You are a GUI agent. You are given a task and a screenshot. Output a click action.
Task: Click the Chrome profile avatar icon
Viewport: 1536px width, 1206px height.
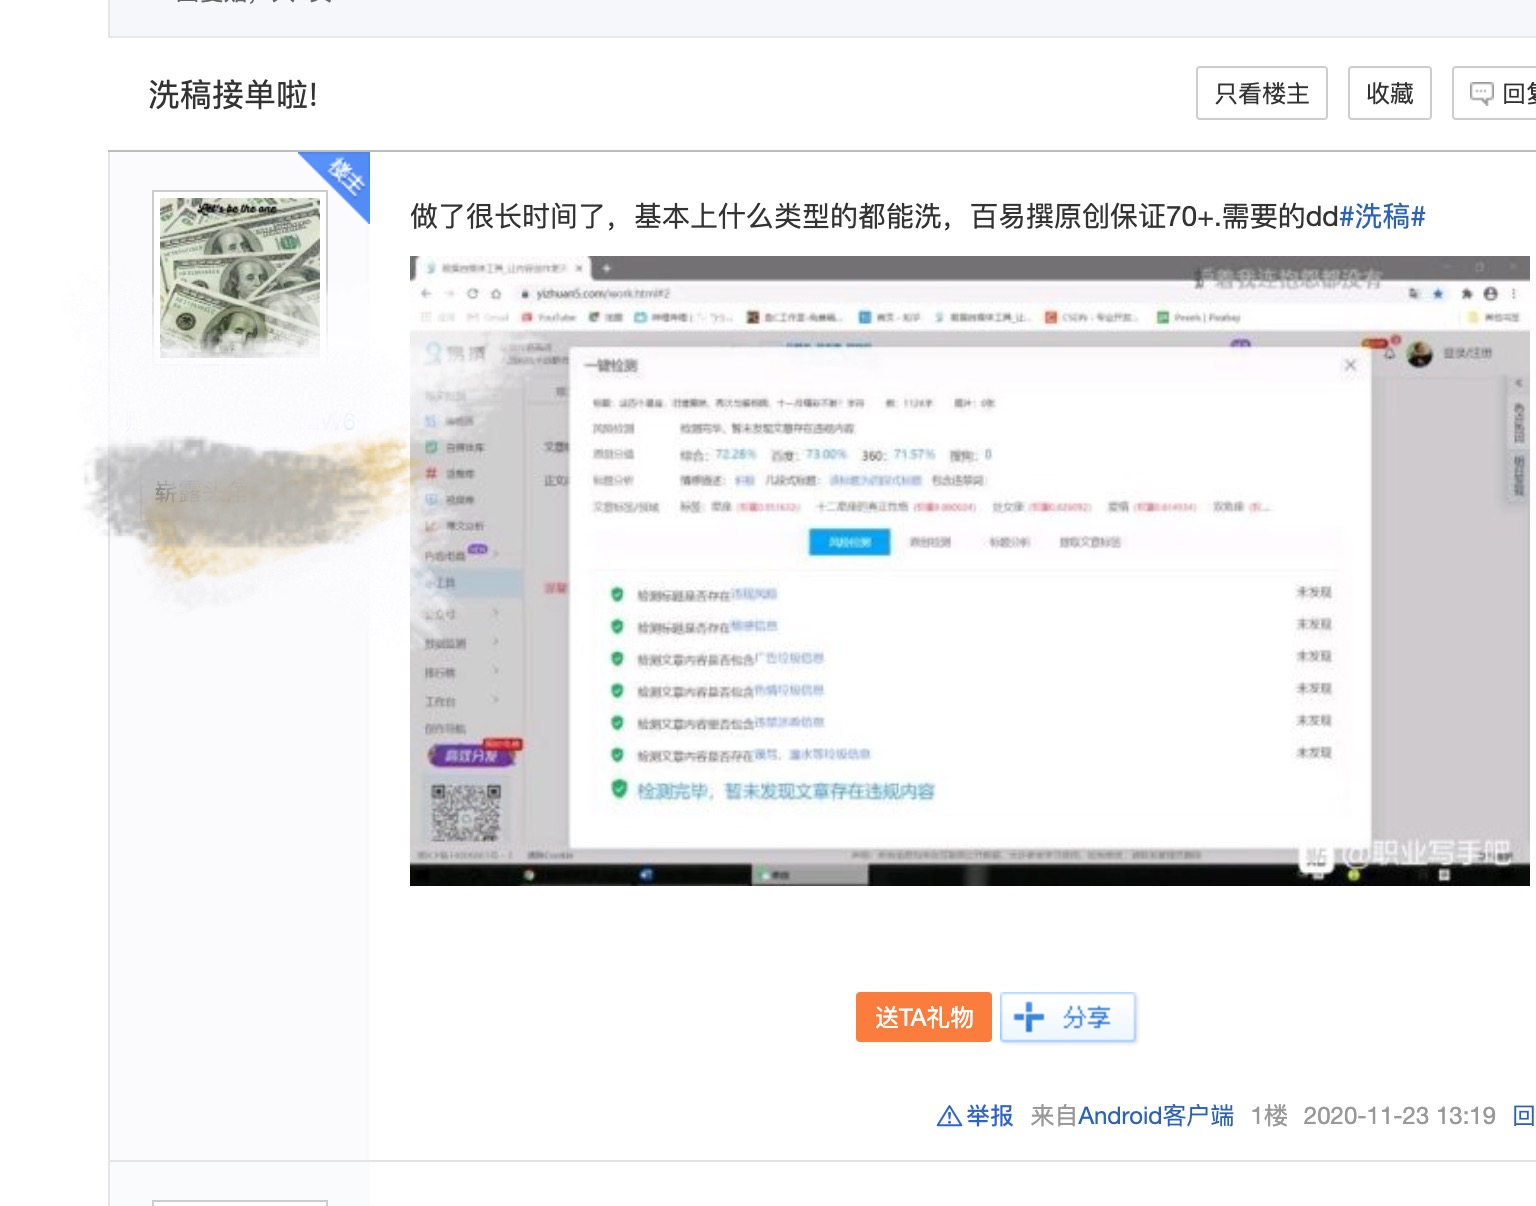(x=1491, y=293)
